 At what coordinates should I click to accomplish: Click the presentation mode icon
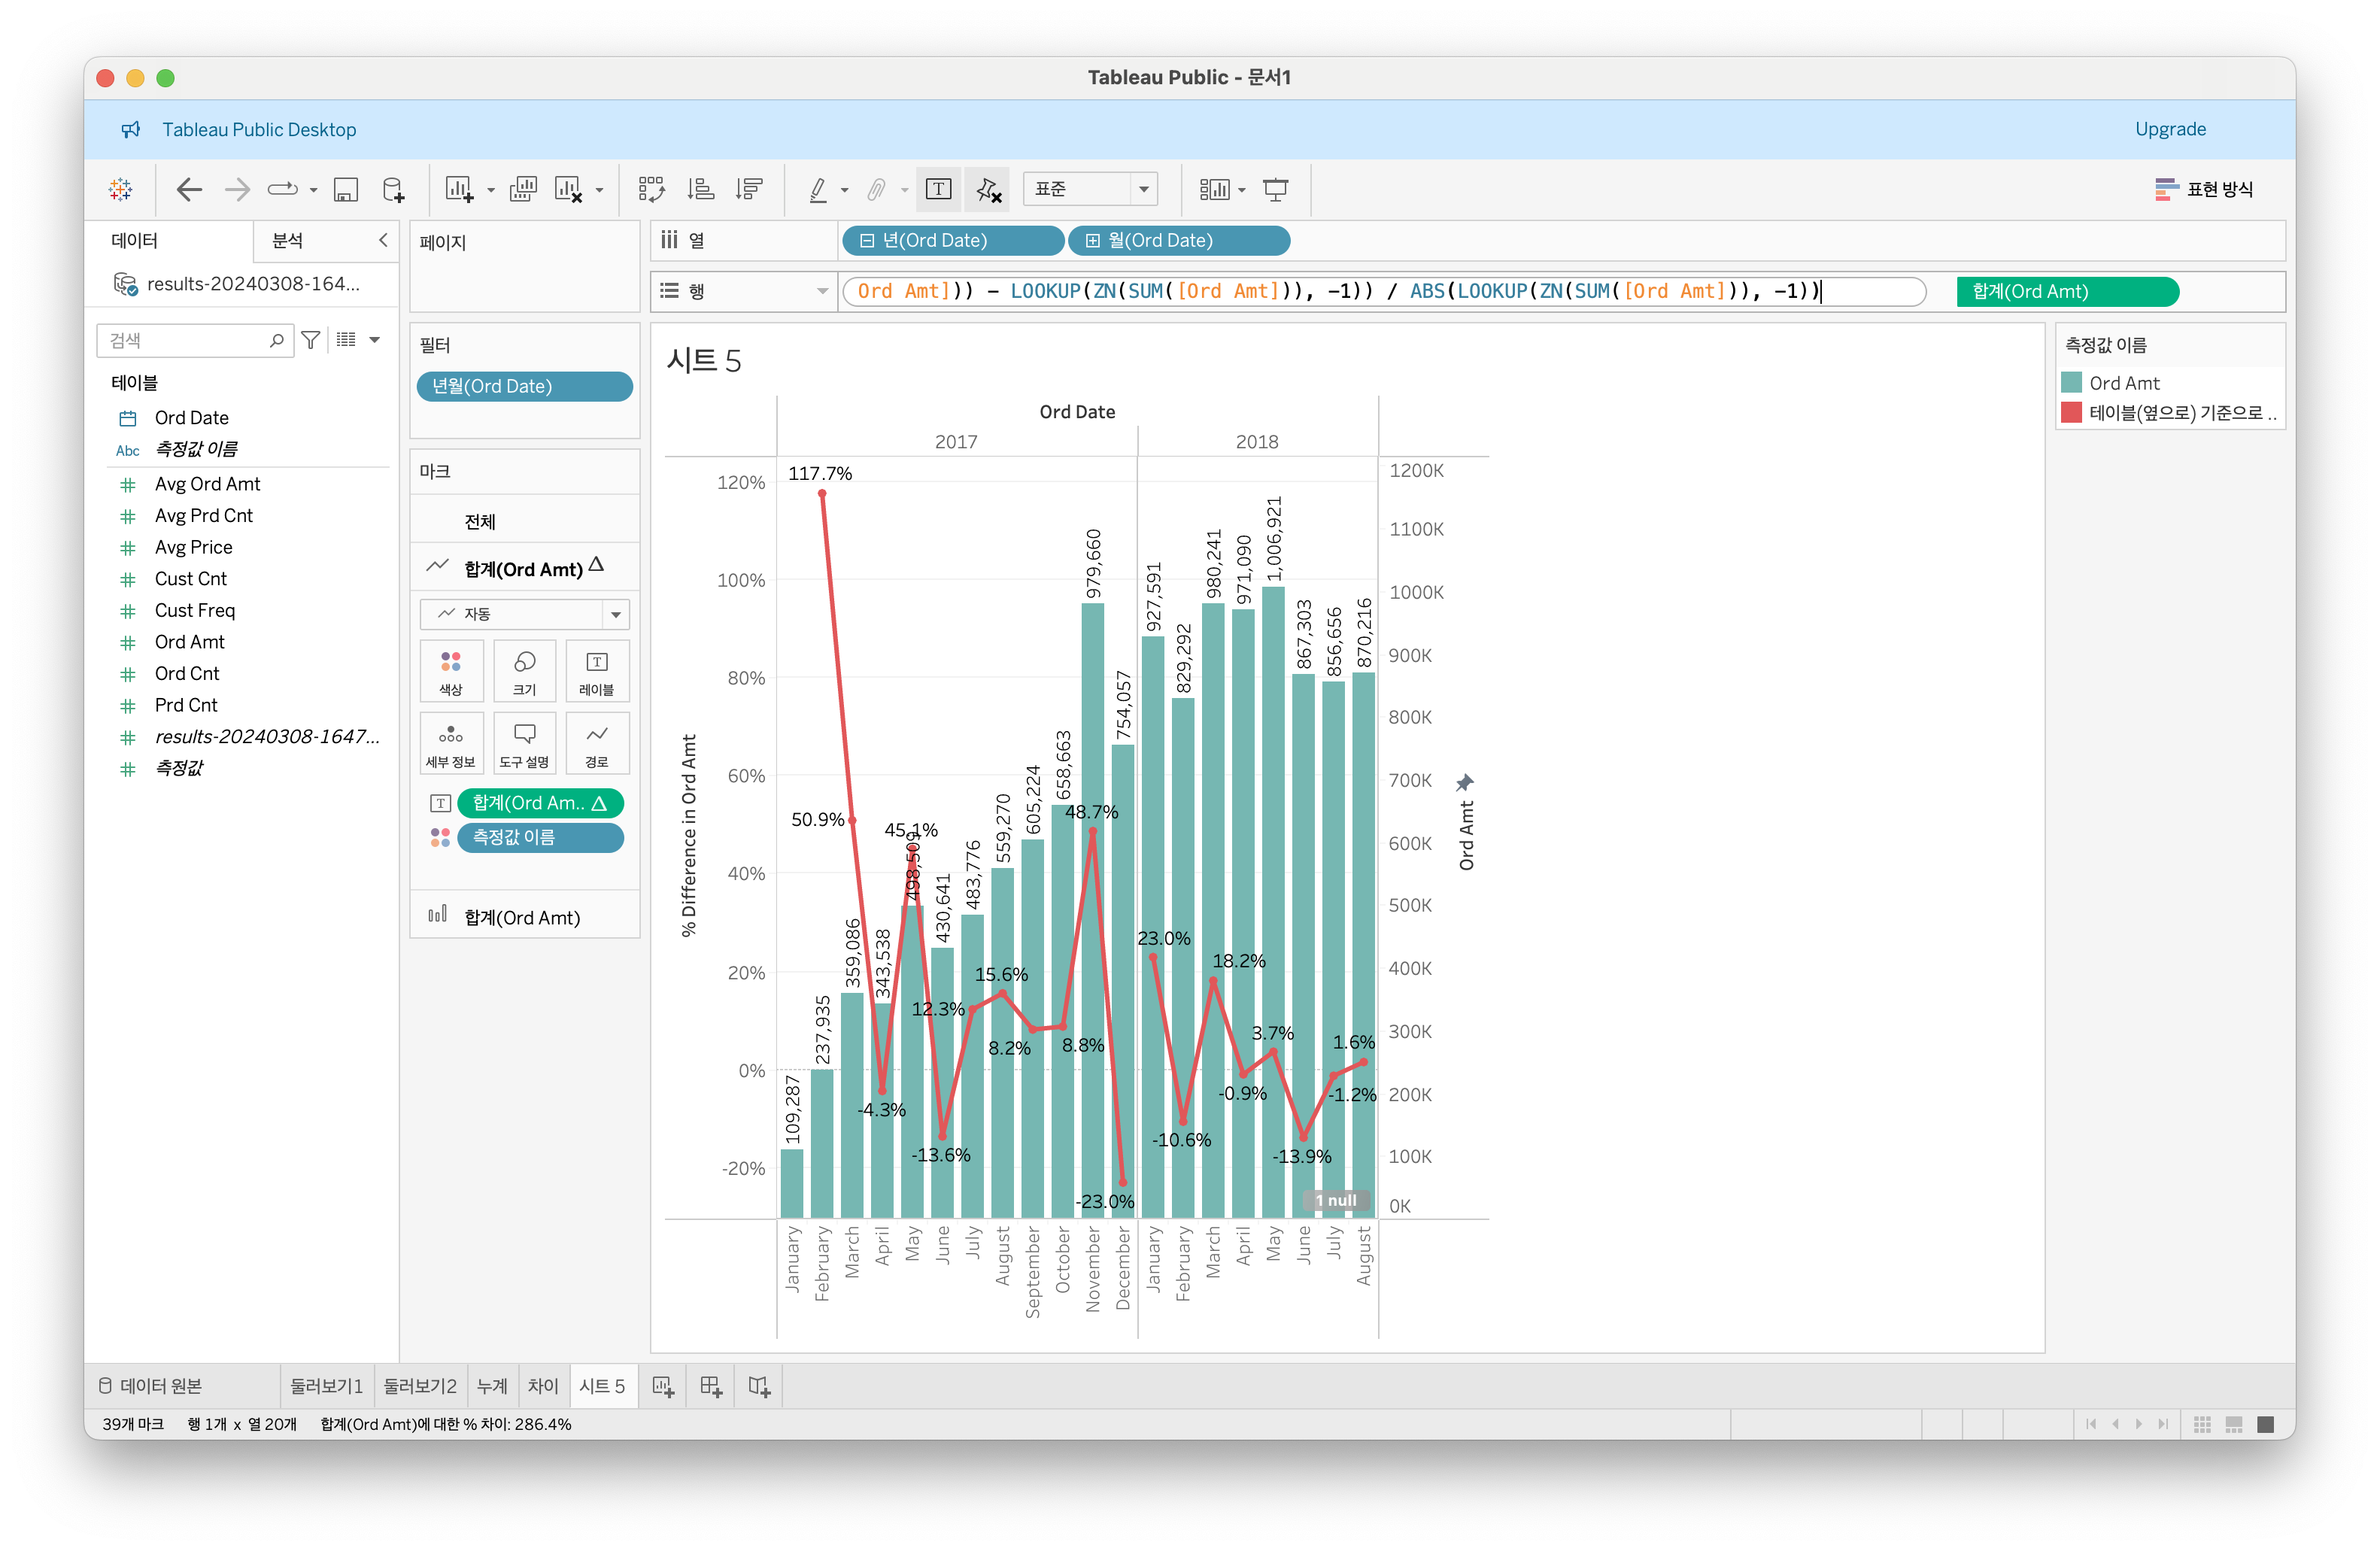click(x=1275, y=189)
